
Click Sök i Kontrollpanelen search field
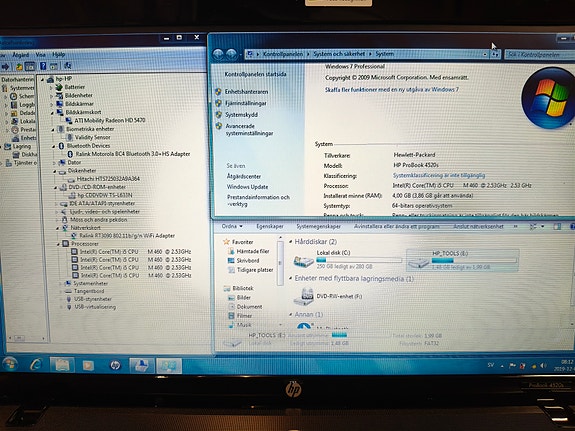coord(540,55)
